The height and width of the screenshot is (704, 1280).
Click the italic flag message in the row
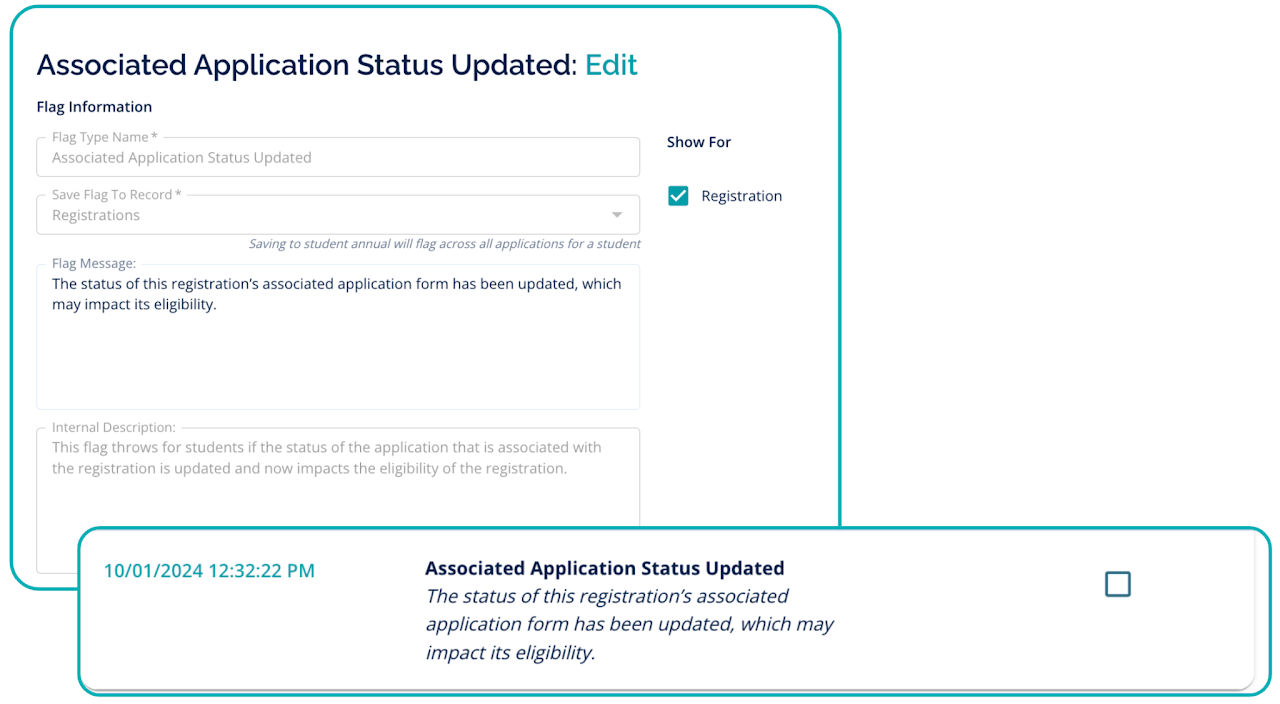629,624
